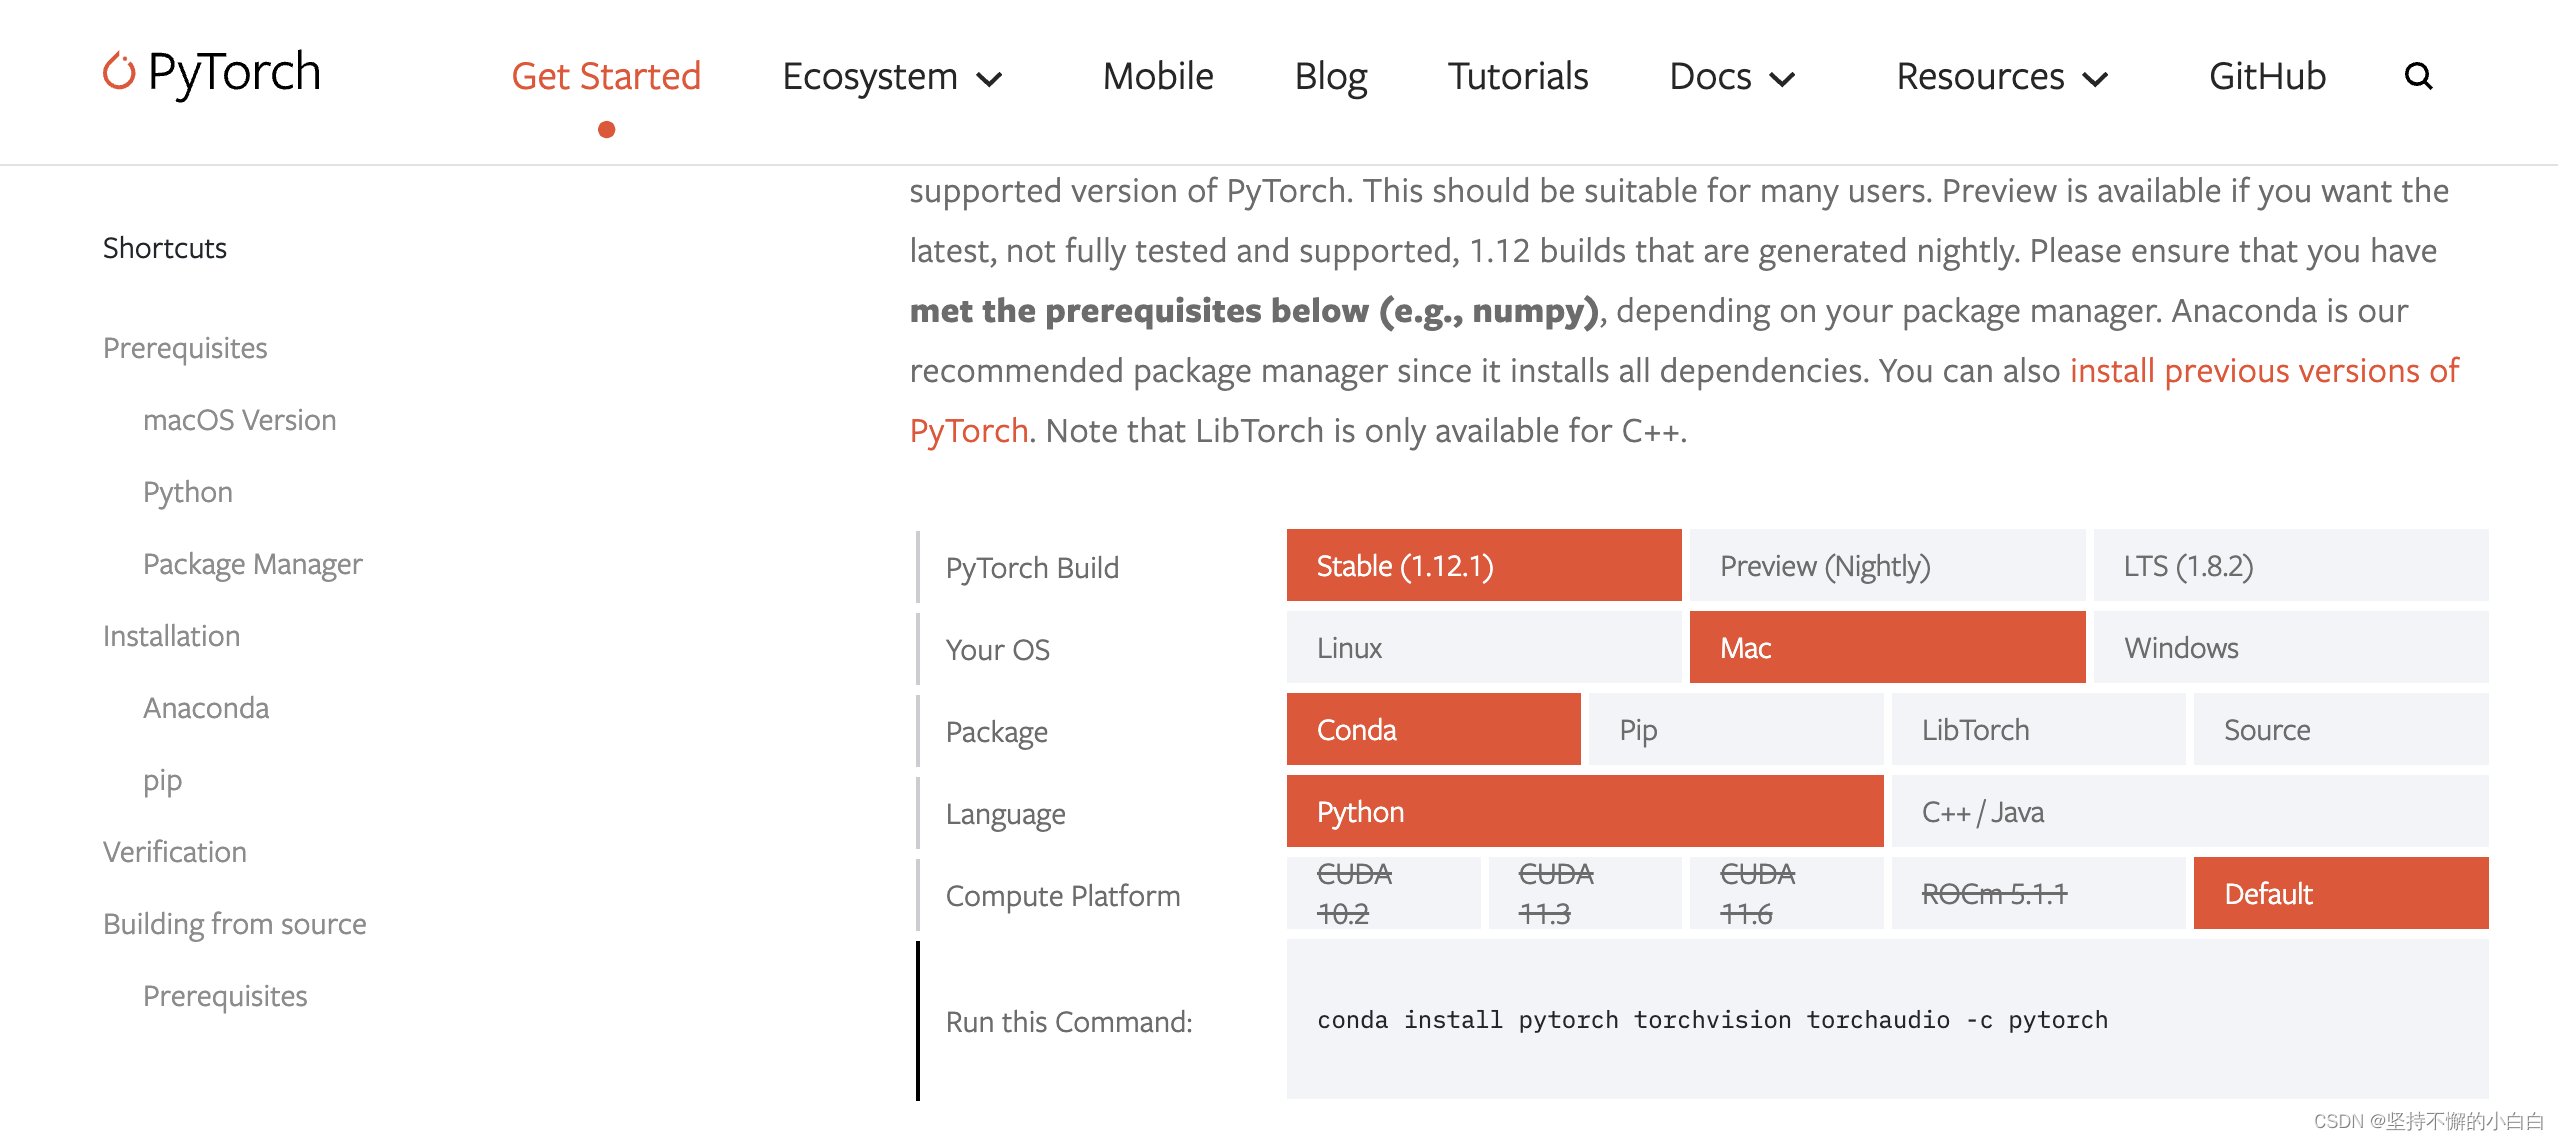Screen dimensions: 2558x1140
Task: Click the Language row label
Action: 1005,815
